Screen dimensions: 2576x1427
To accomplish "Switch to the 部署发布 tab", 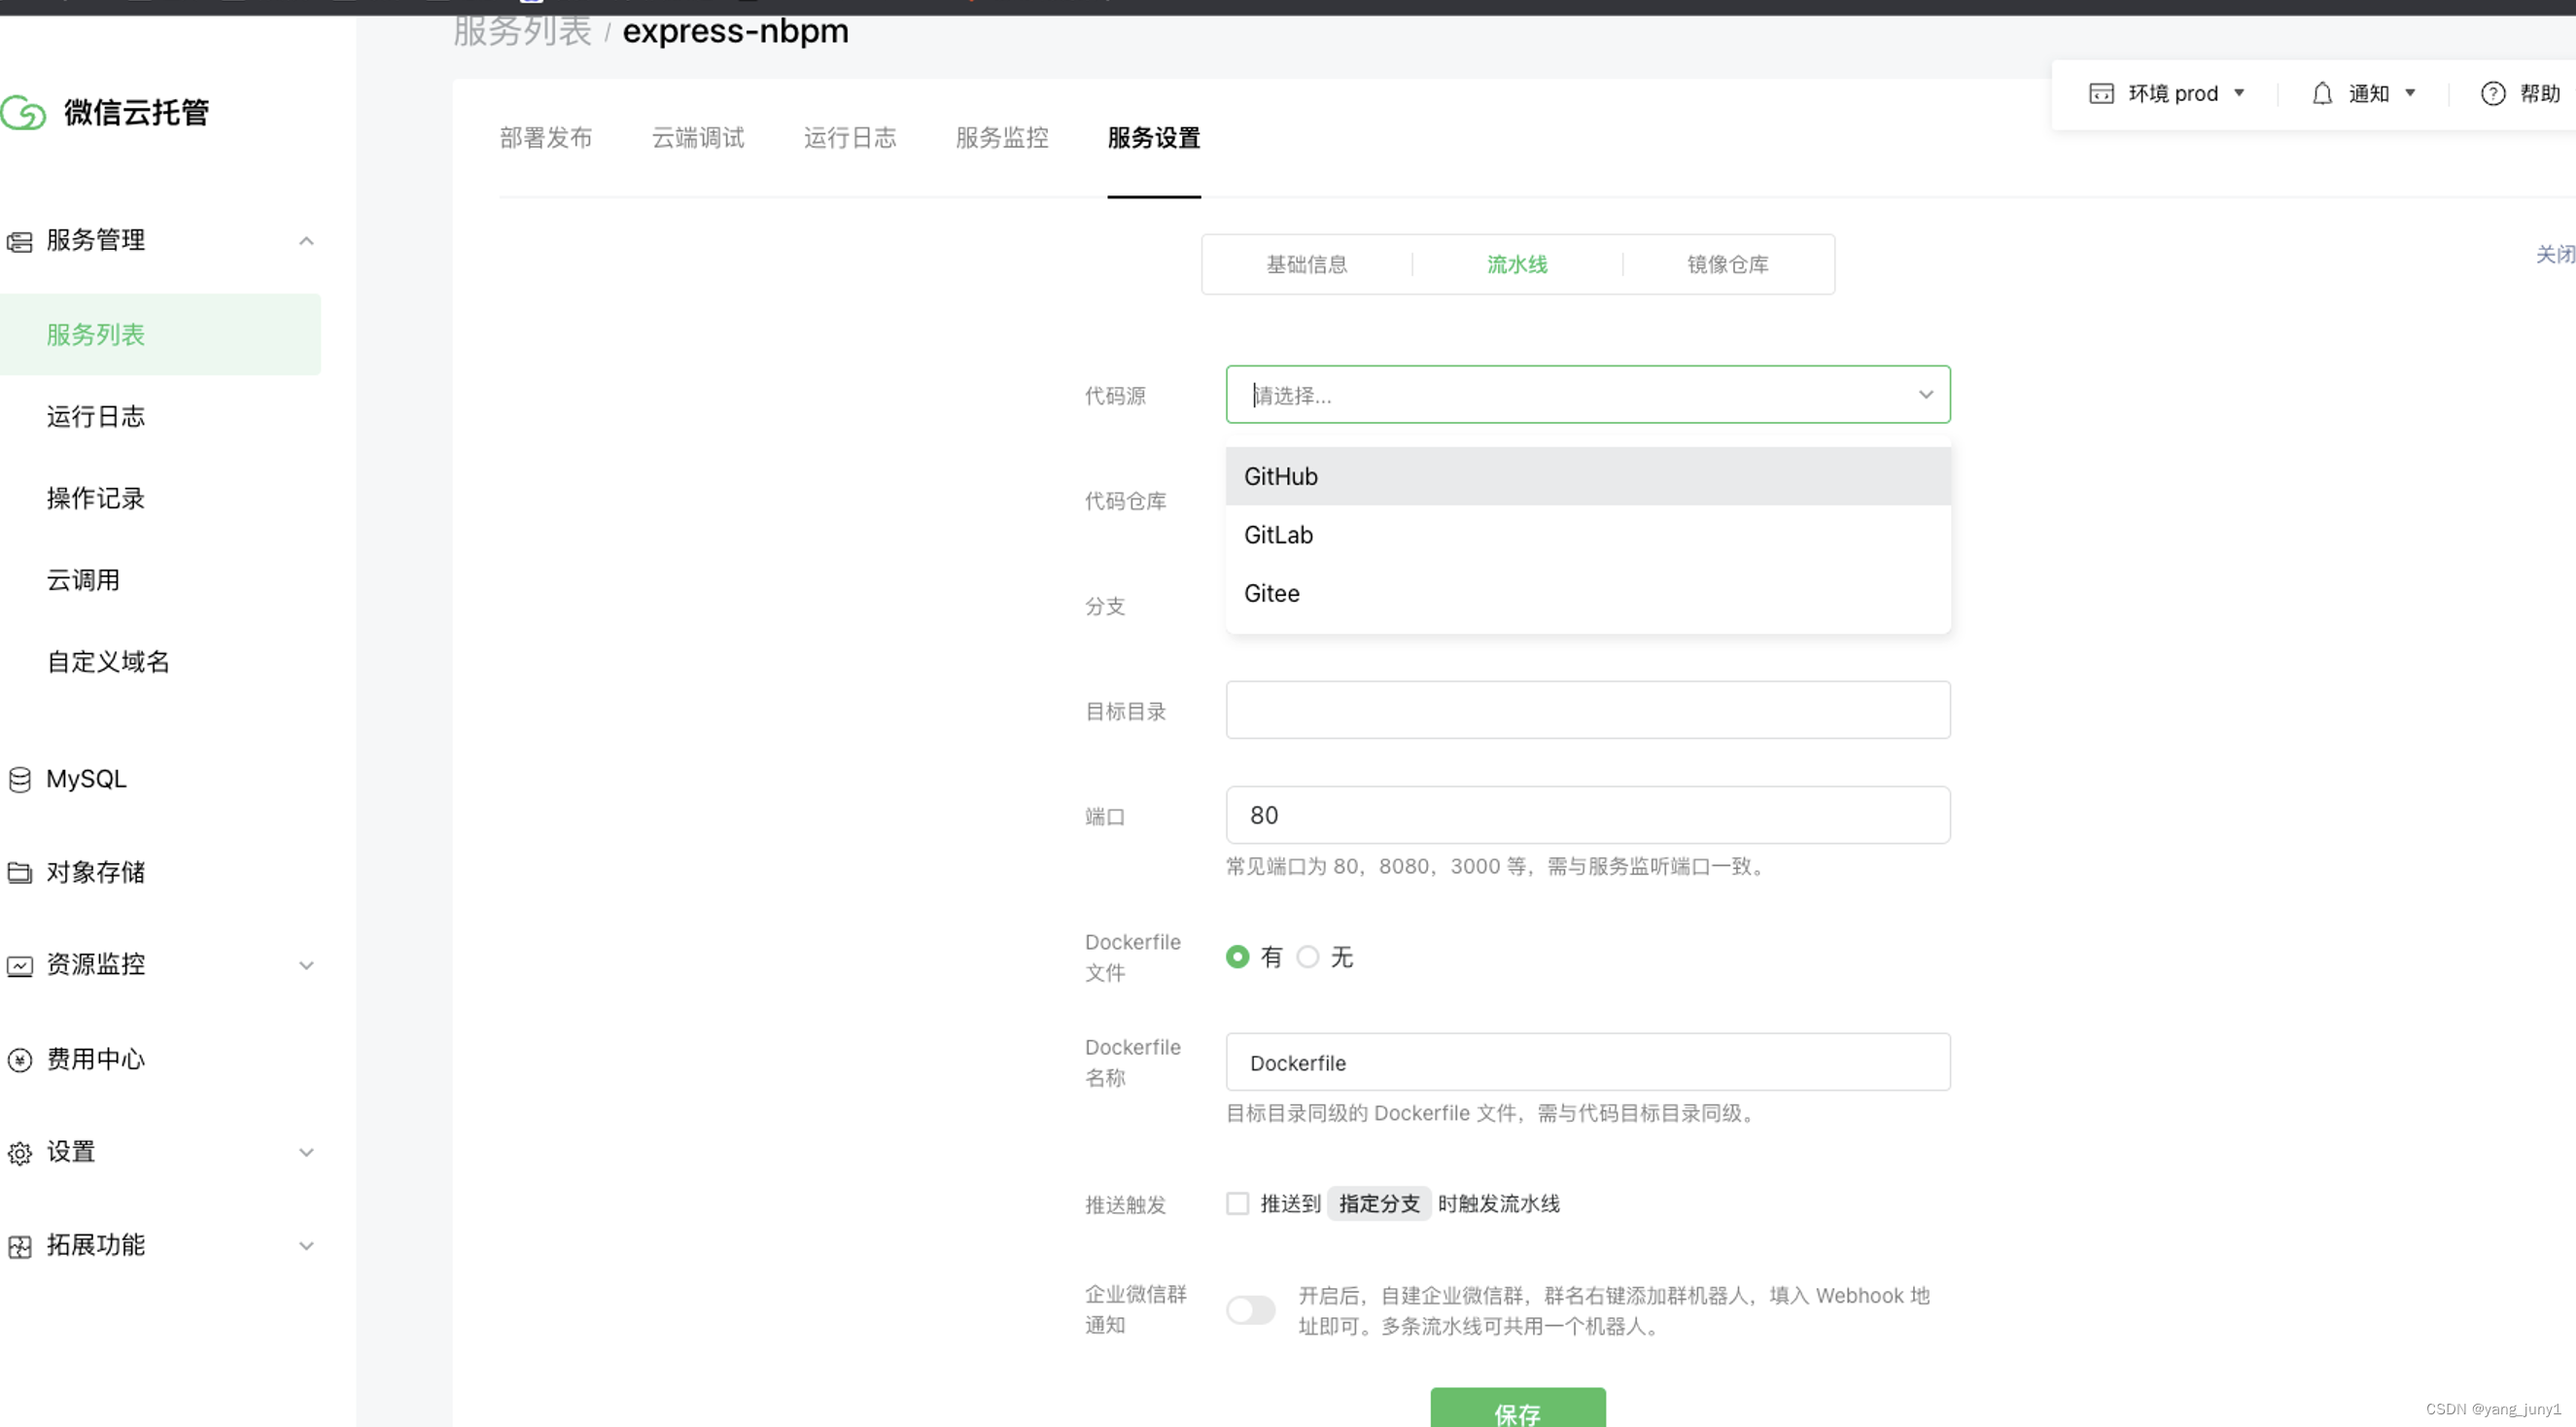I will click(546, 138).
